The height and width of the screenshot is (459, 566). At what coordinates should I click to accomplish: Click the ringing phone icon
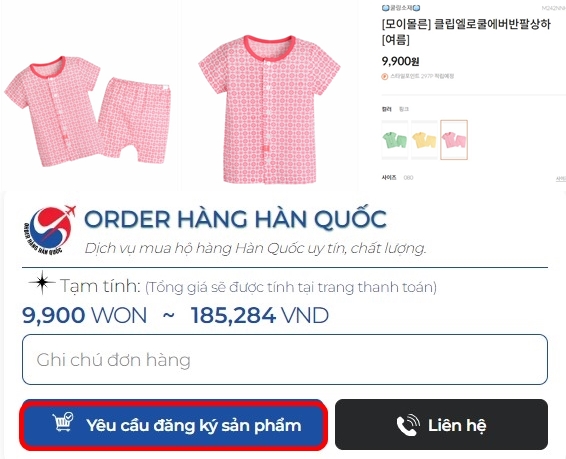(408, 425)
